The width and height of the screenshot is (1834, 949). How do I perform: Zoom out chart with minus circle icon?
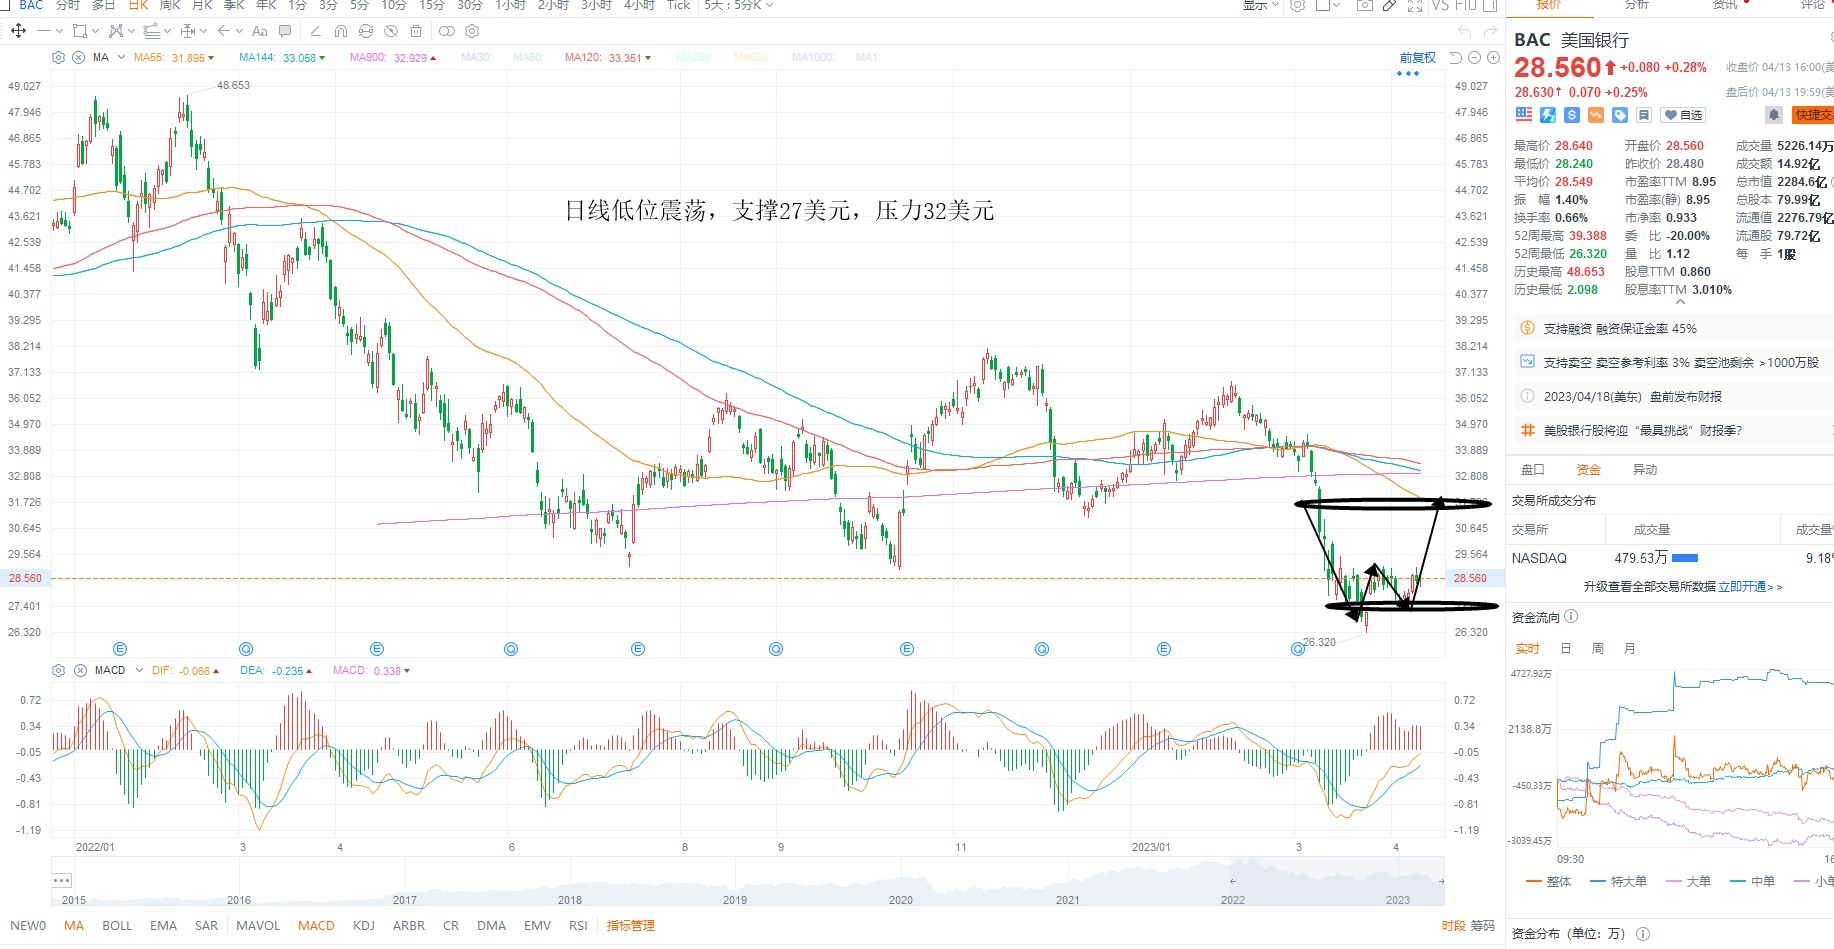point(1475,57)
